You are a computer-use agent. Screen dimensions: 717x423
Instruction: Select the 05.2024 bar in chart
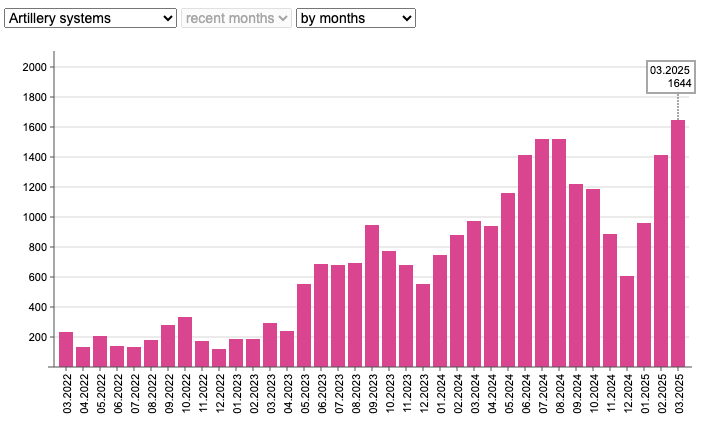[508, 280]
